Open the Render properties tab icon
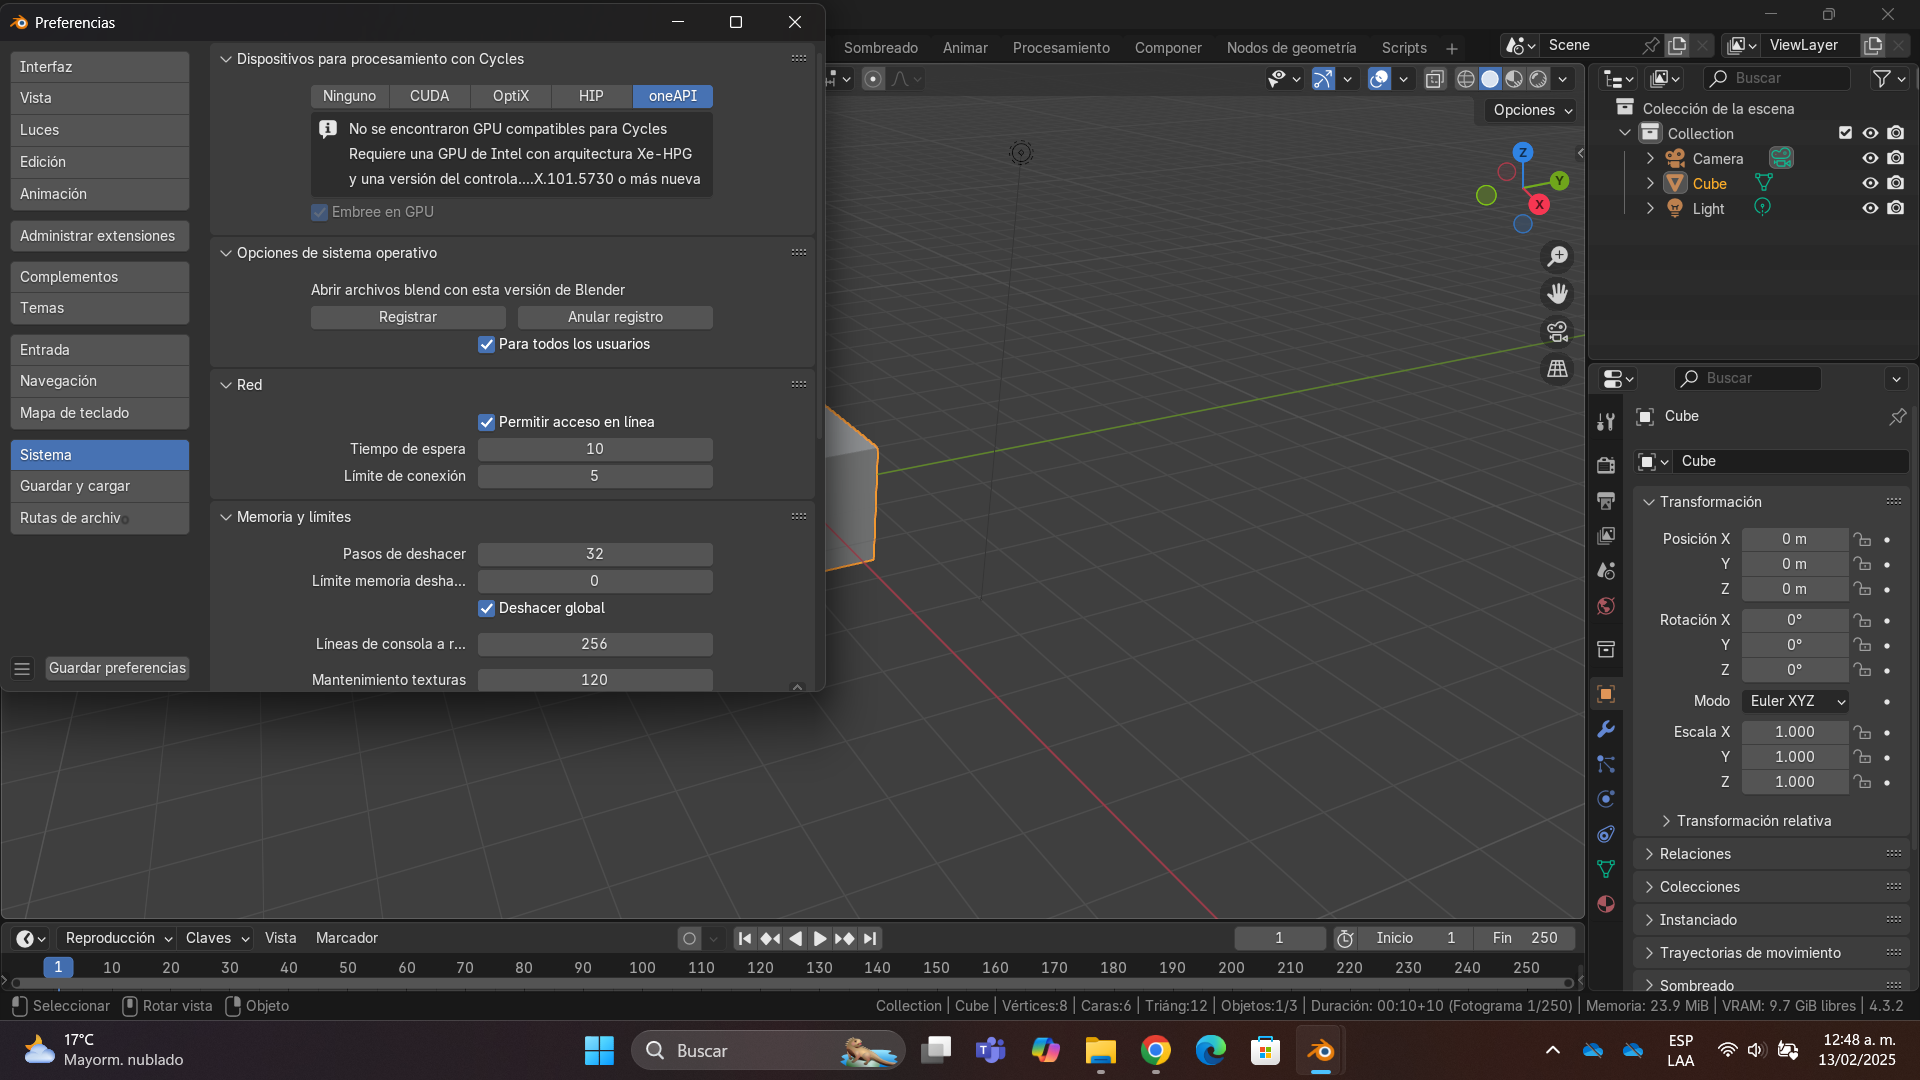1920x1080 pixels. (1606, 466)
